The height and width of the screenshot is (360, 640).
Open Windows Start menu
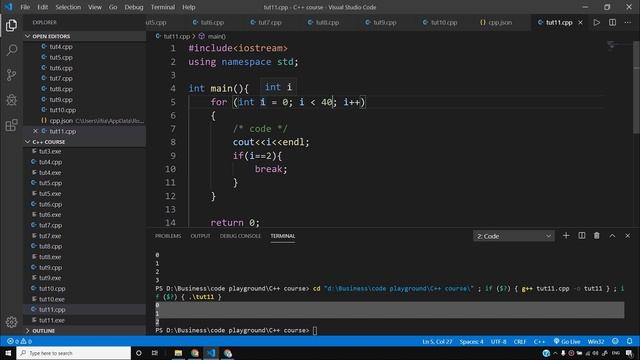(x=8, y=353)
